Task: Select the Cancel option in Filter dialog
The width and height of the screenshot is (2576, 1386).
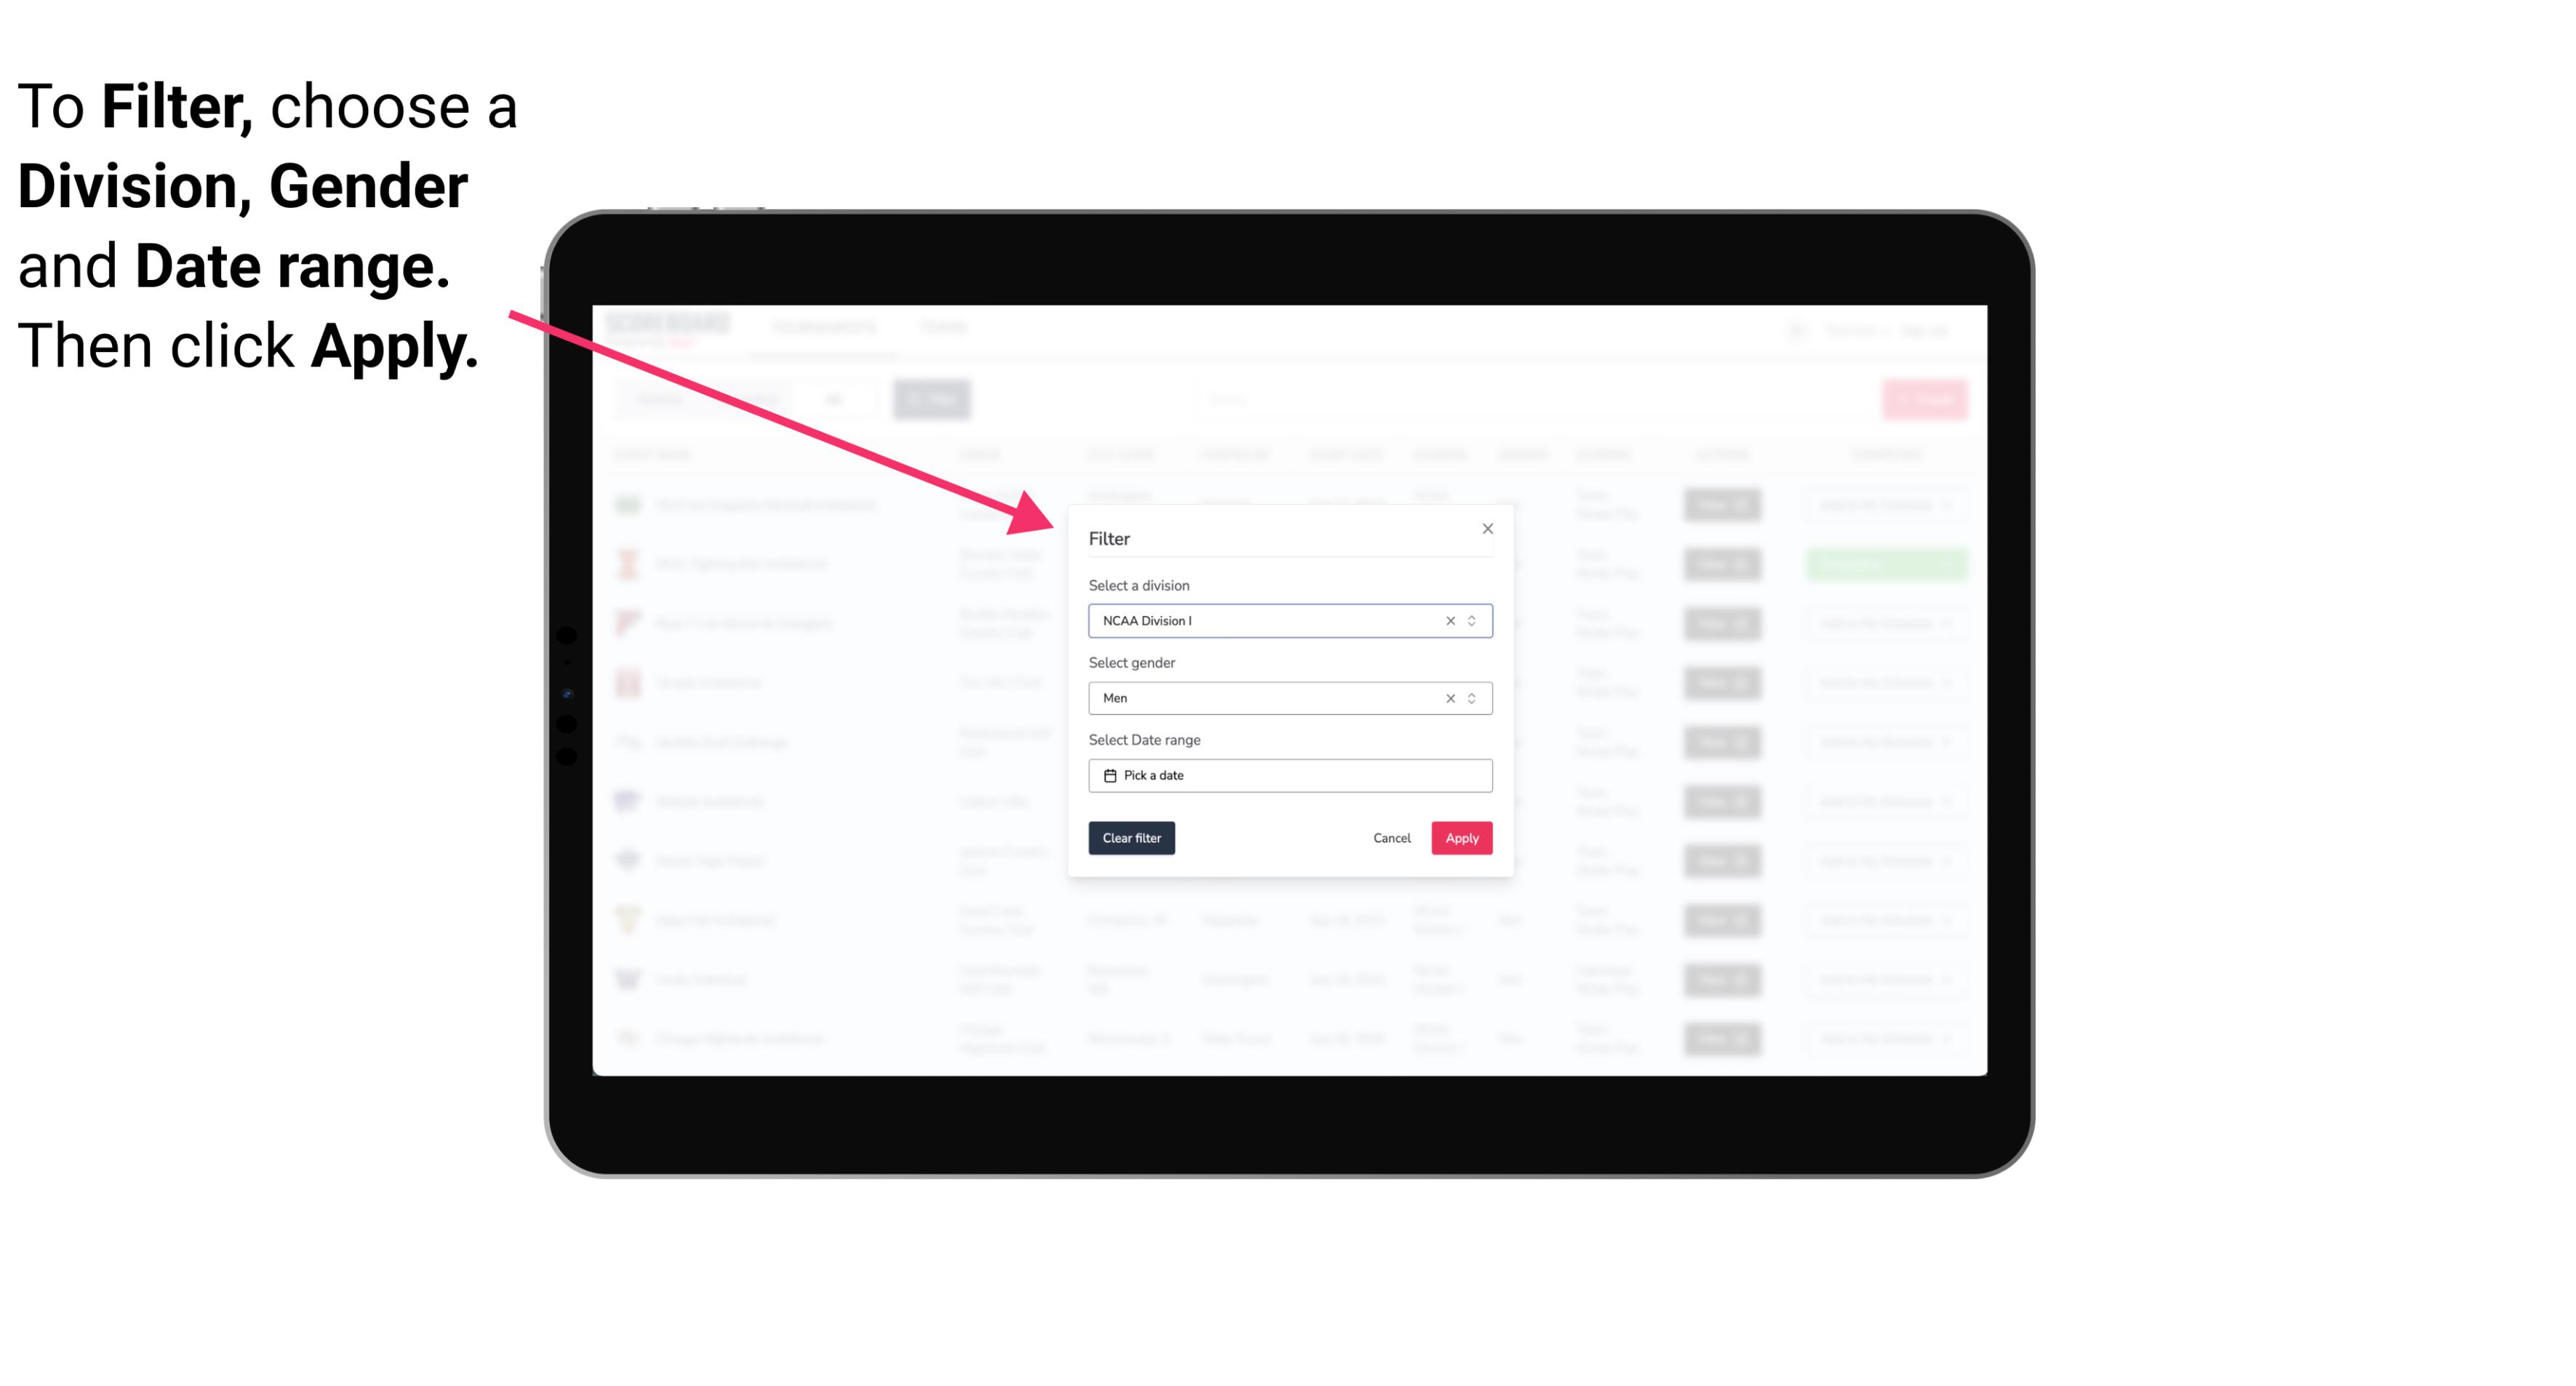Action: 1393,838
